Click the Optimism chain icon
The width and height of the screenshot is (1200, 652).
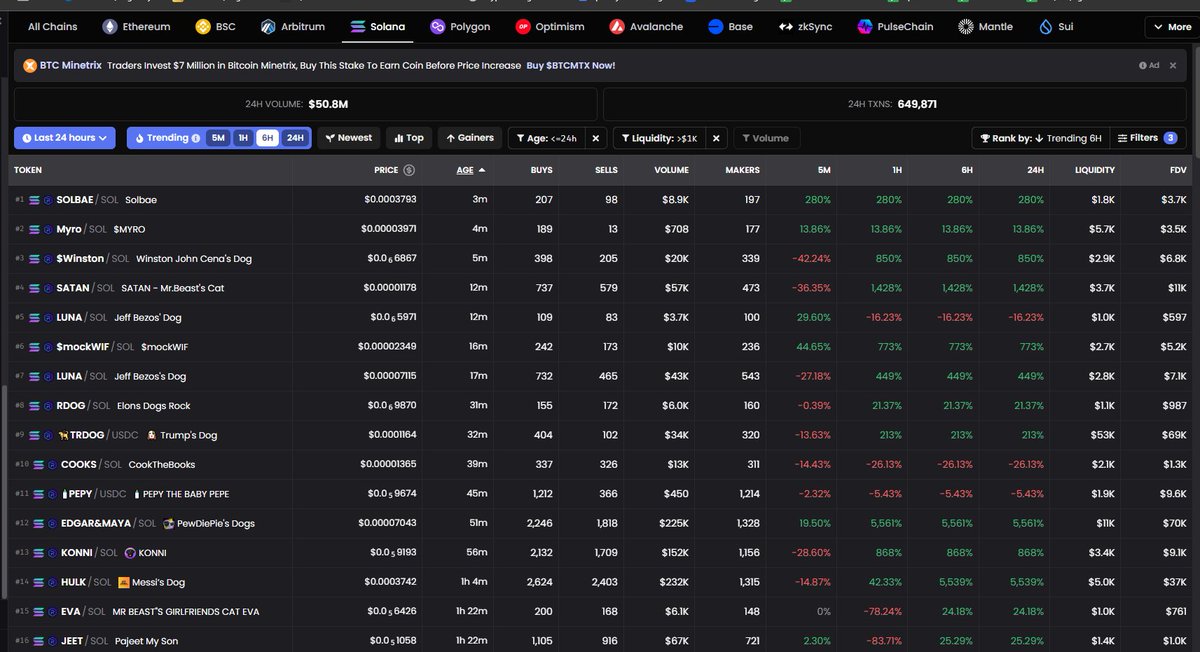click(523, 27)
